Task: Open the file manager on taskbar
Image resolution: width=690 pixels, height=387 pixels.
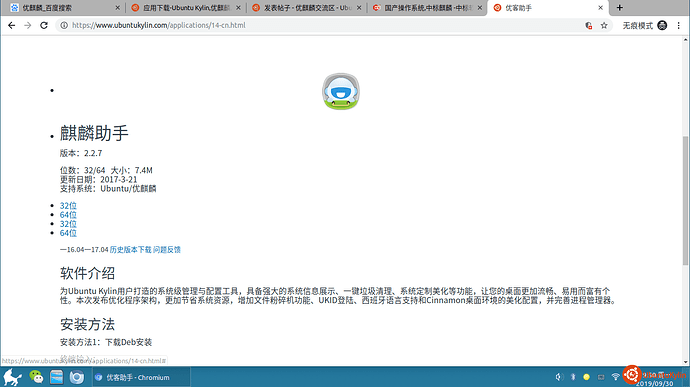Action: tap(56, 377)
